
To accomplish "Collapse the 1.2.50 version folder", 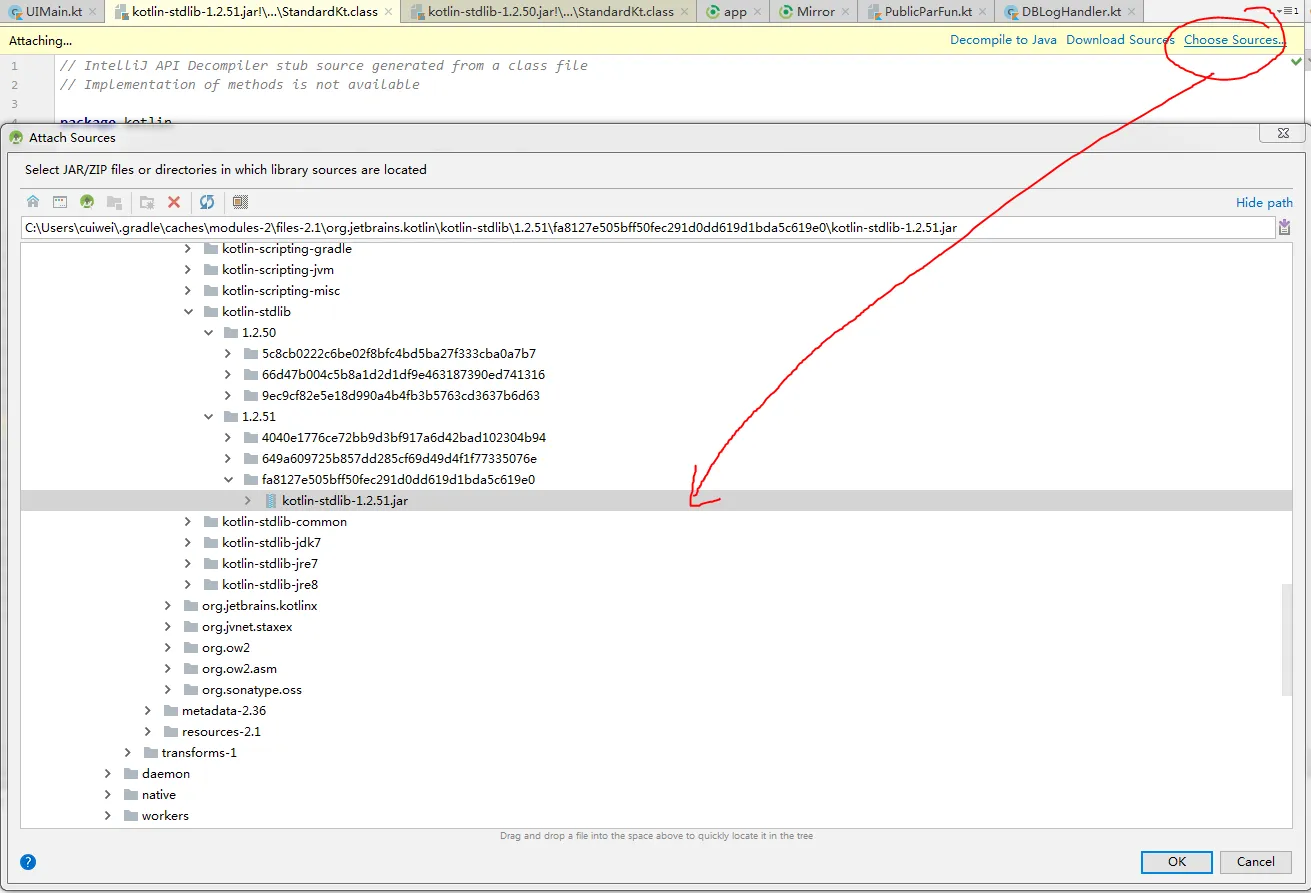I will pos(208,332).
